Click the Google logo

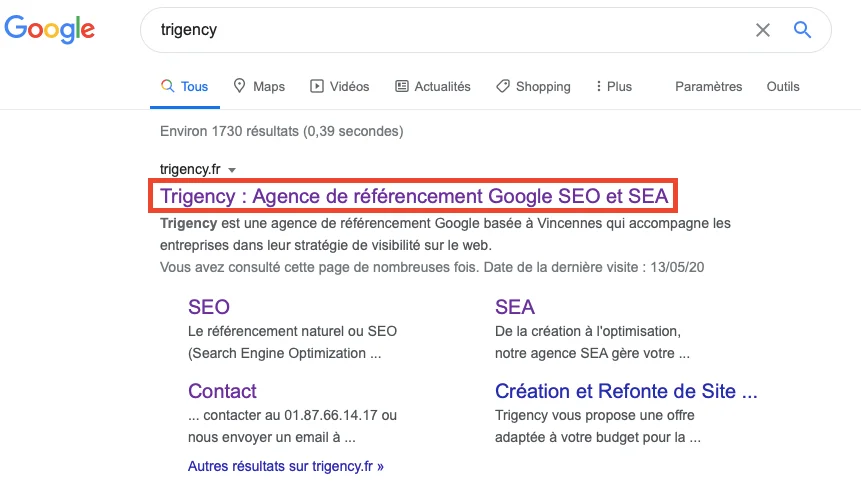point(50,30)
